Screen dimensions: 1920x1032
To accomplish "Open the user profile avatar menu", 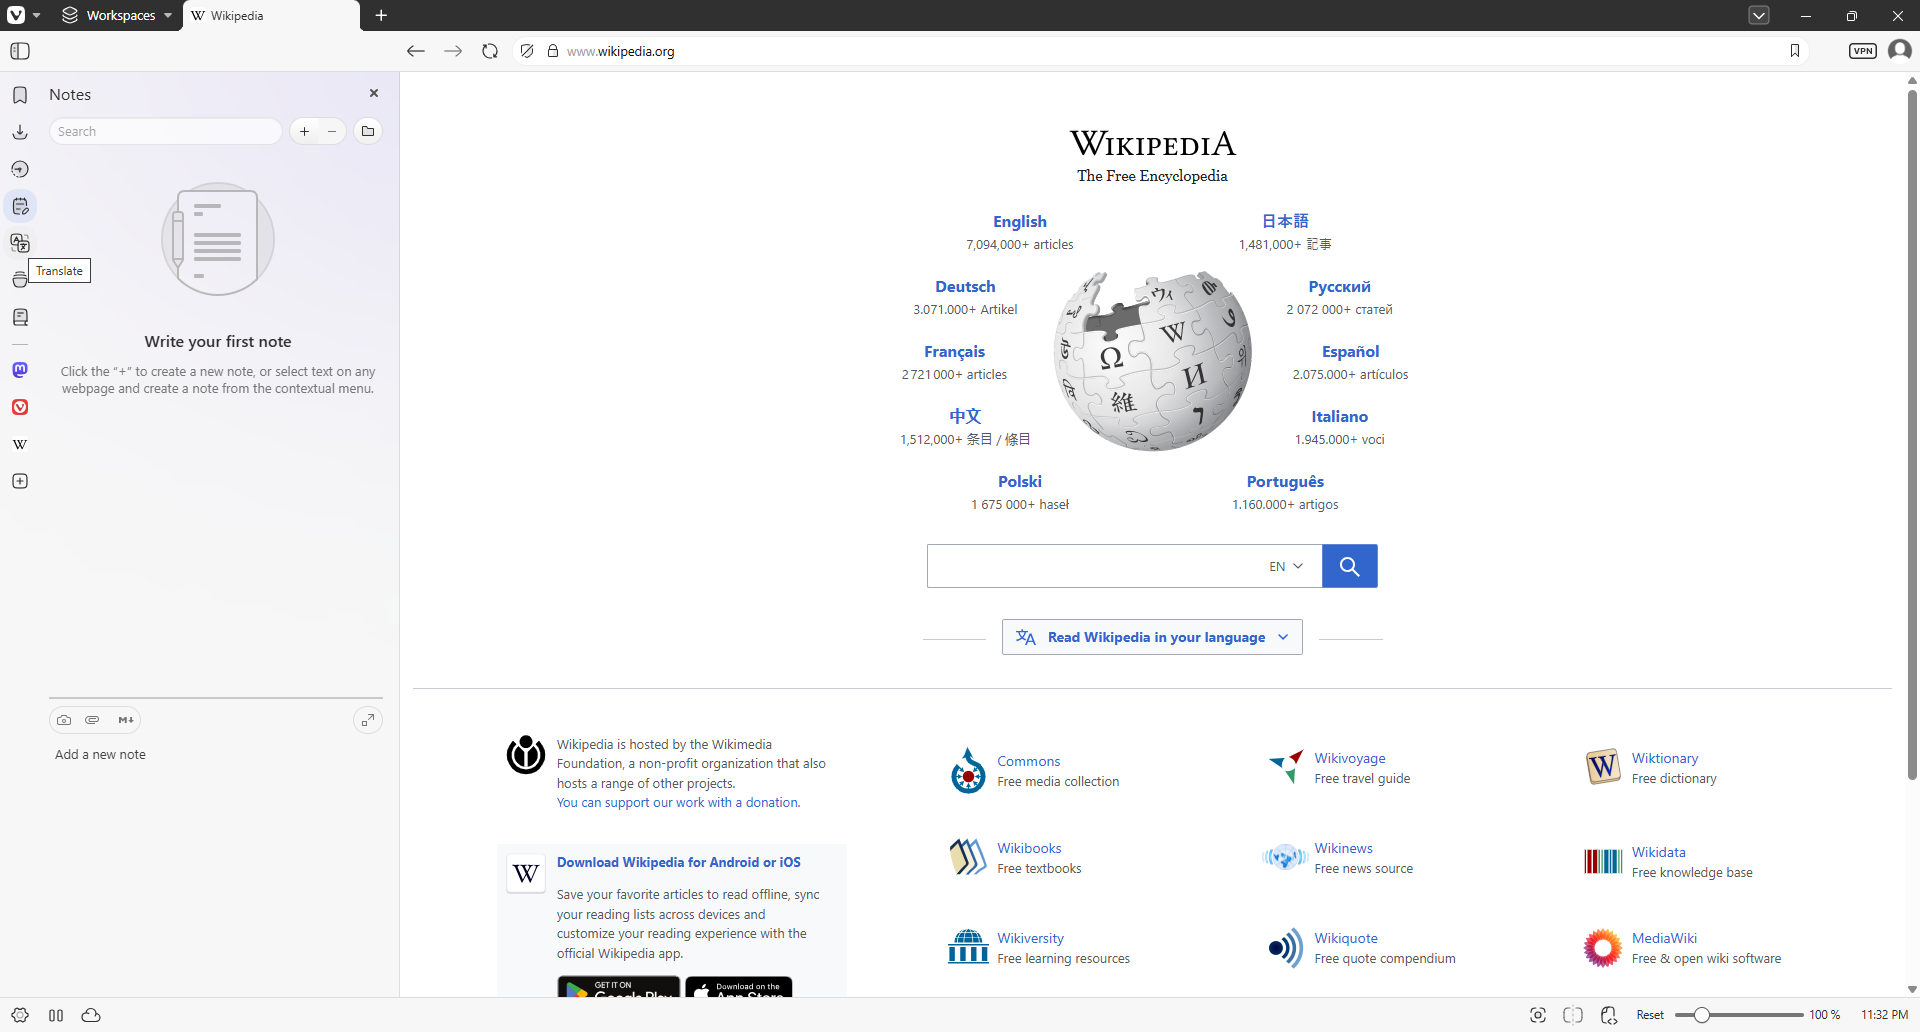I will [x=1900, y=50].
